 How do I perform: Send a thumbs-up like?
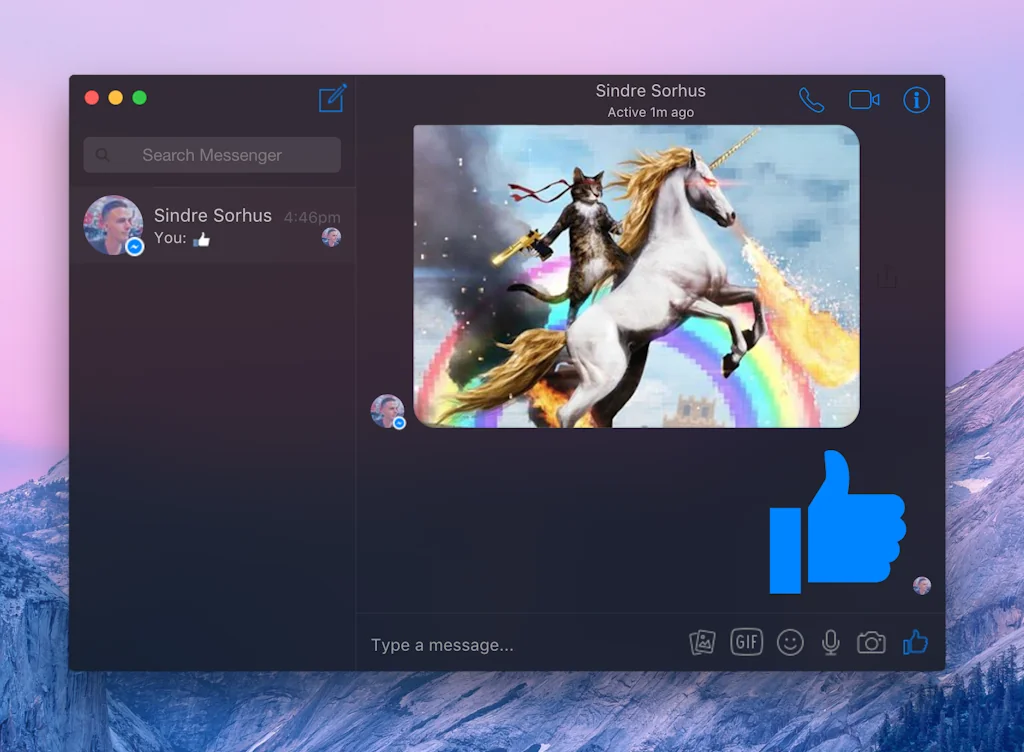[915, 642]
